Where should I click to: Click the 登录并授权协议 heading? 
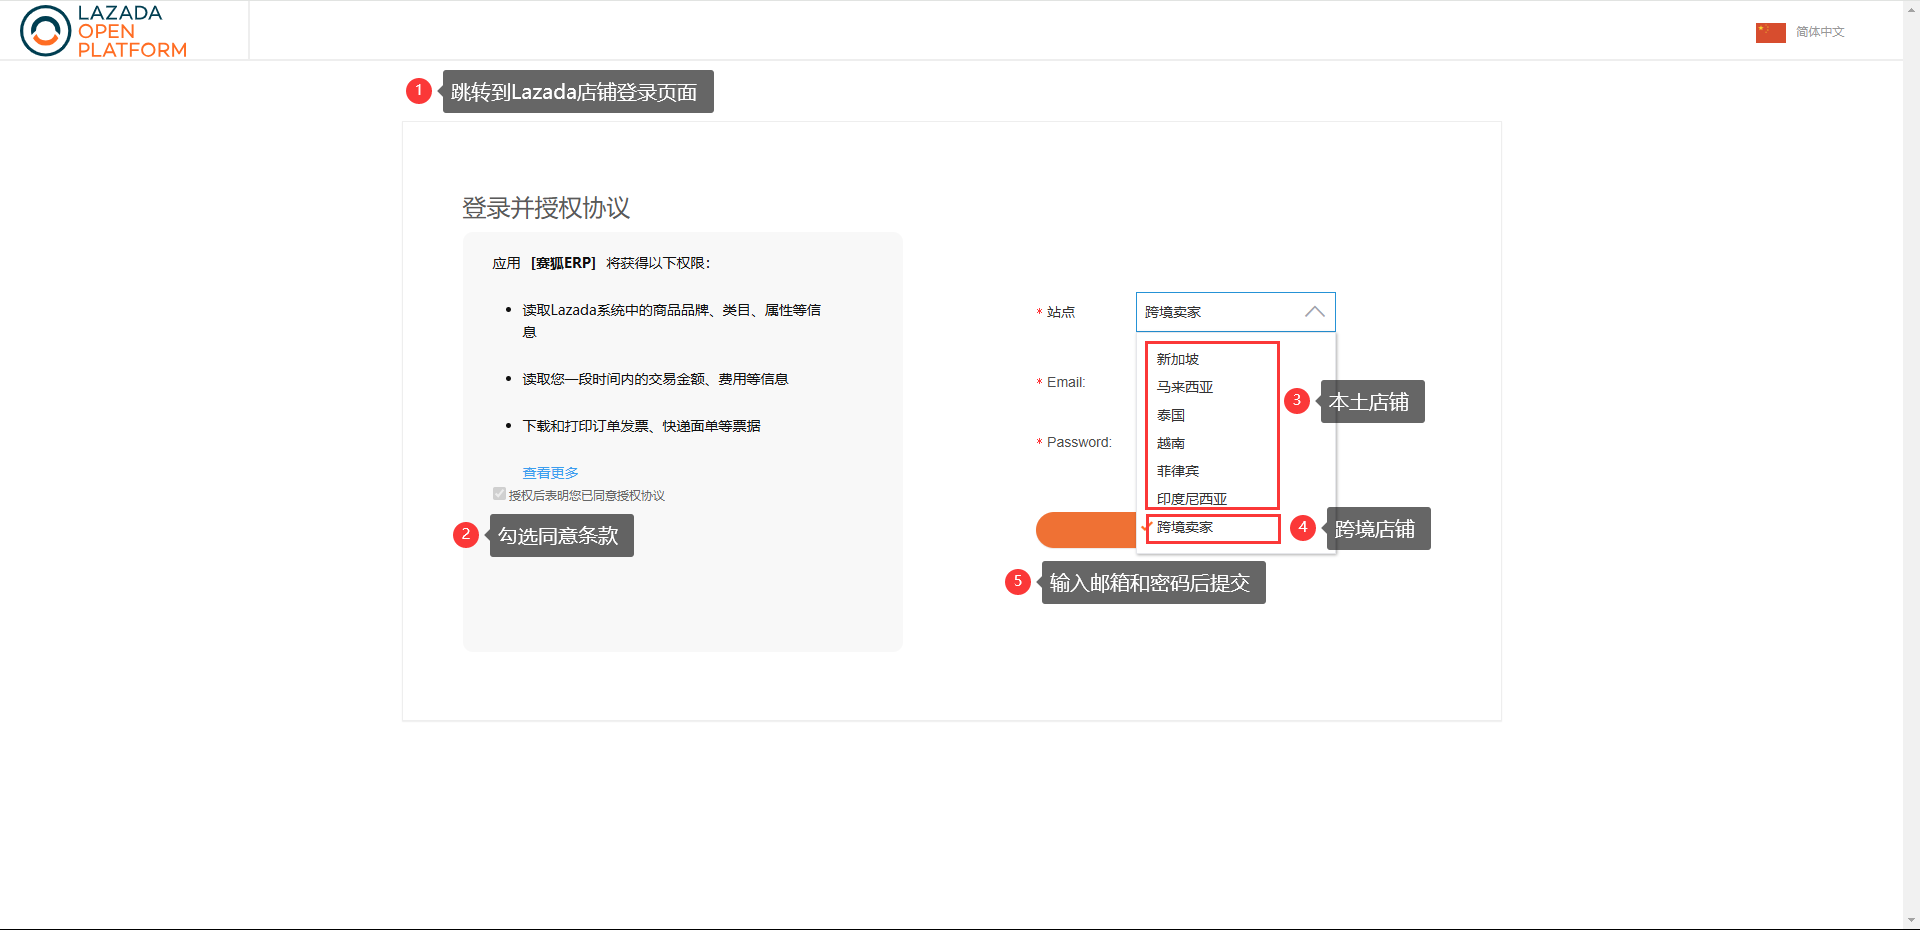point(546,208)
